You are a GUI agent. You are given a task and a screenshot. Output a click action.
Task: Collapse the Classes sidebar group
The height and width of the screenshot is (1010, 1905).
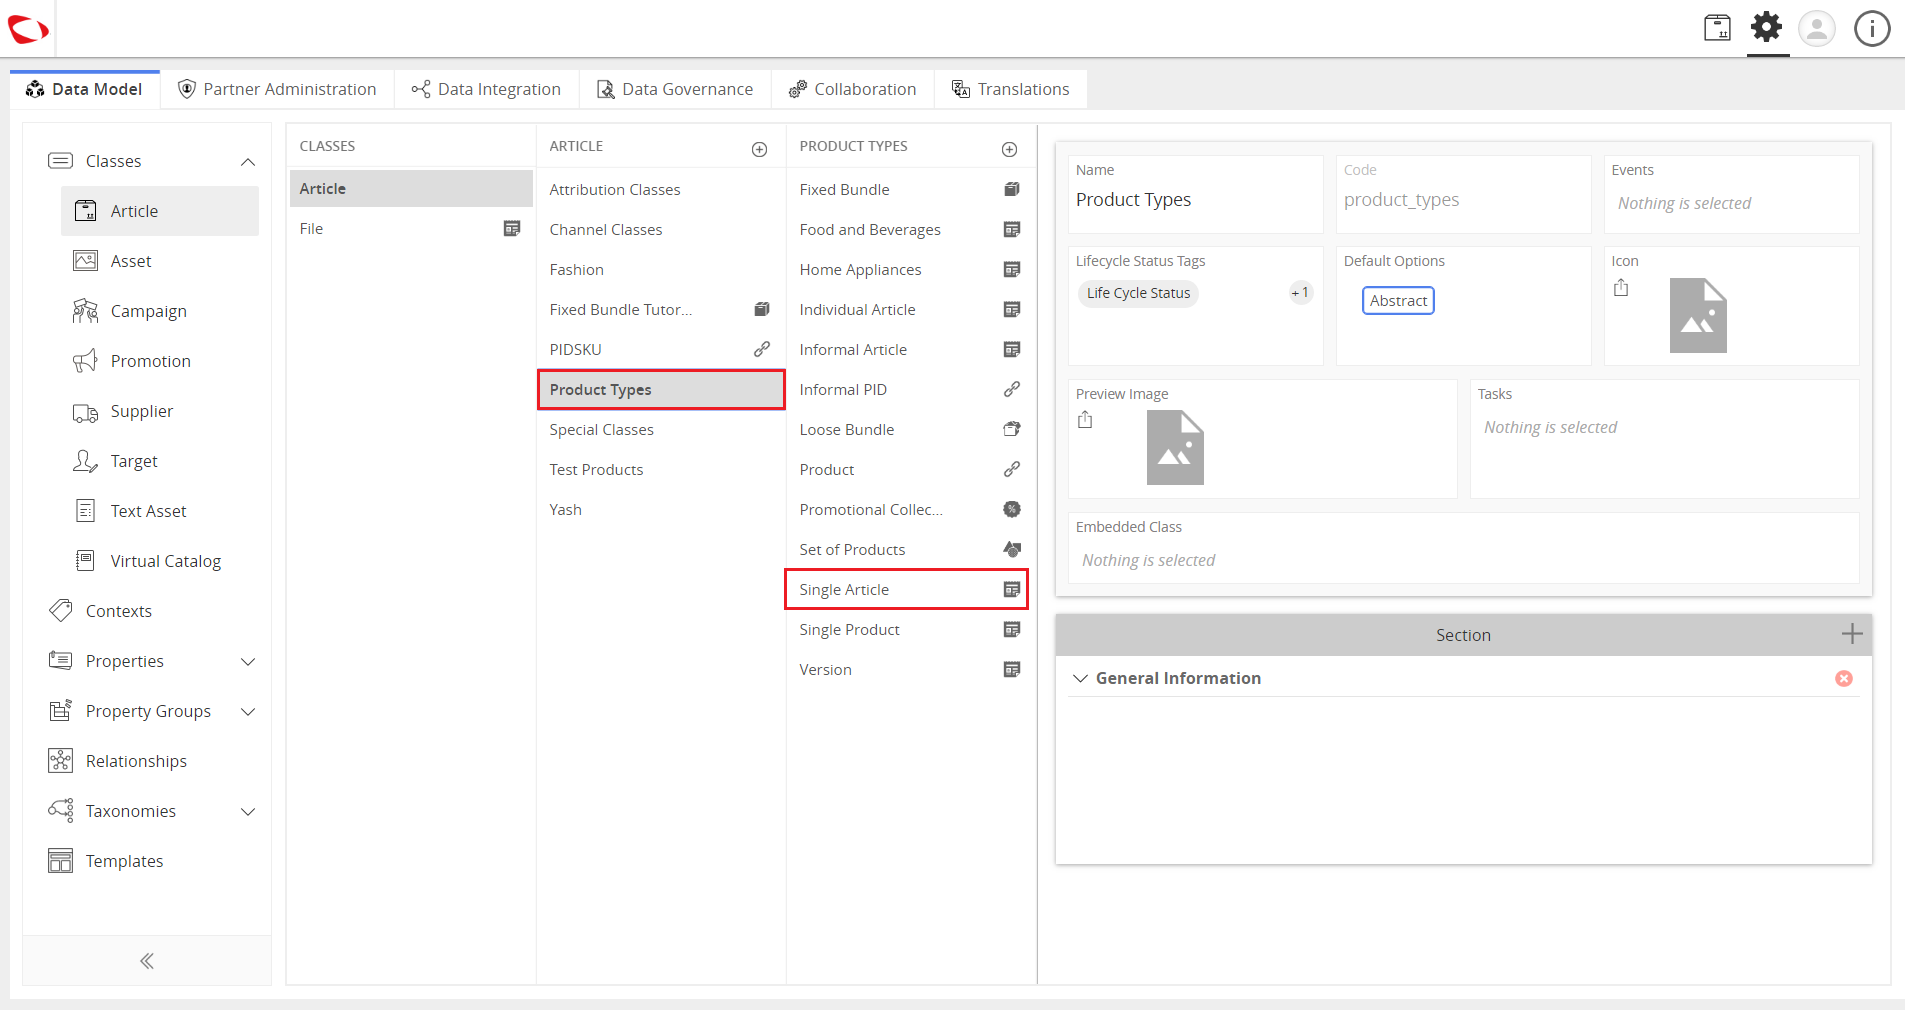(248, 162)
